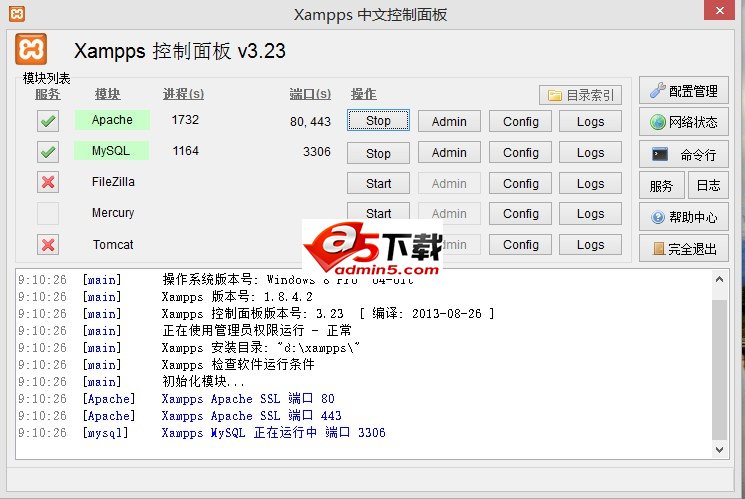The width and height of the screenshot is (745, 499).
Task: View Logs for Apache
Action: tap(591, 122)
